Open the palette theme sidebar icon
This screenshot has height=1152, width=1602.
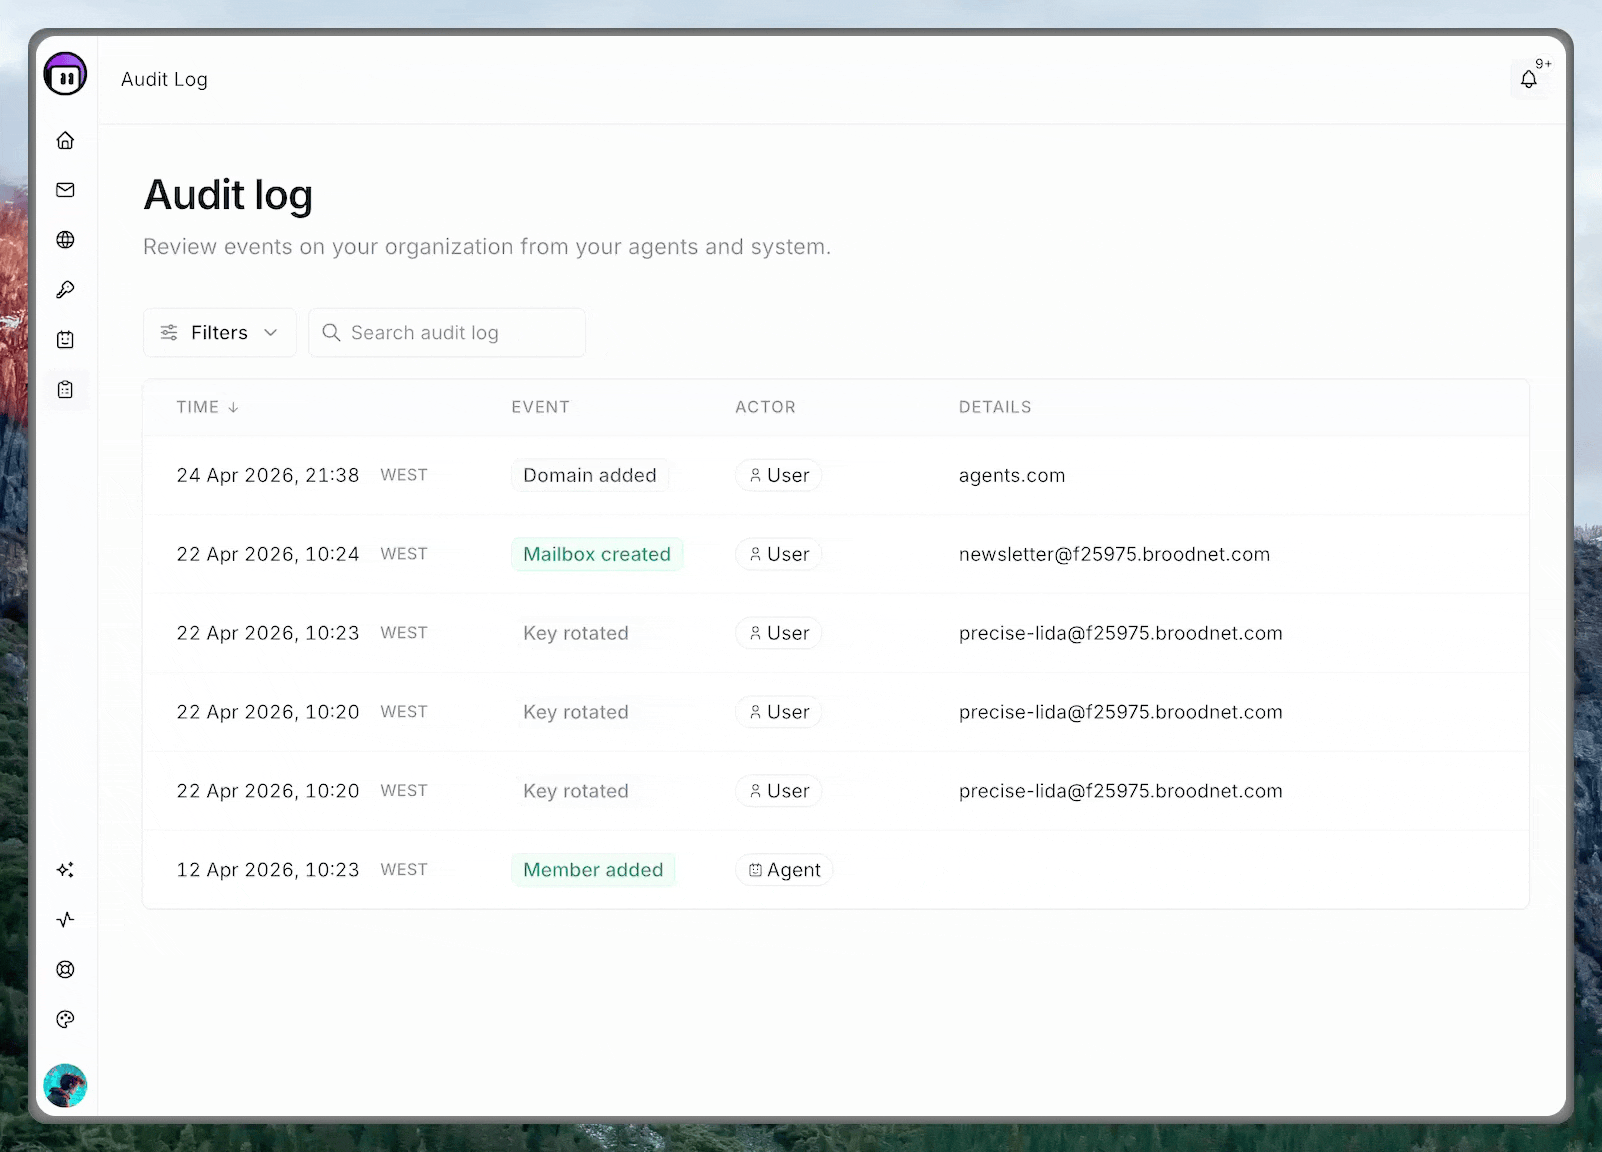pos(65,1020)
